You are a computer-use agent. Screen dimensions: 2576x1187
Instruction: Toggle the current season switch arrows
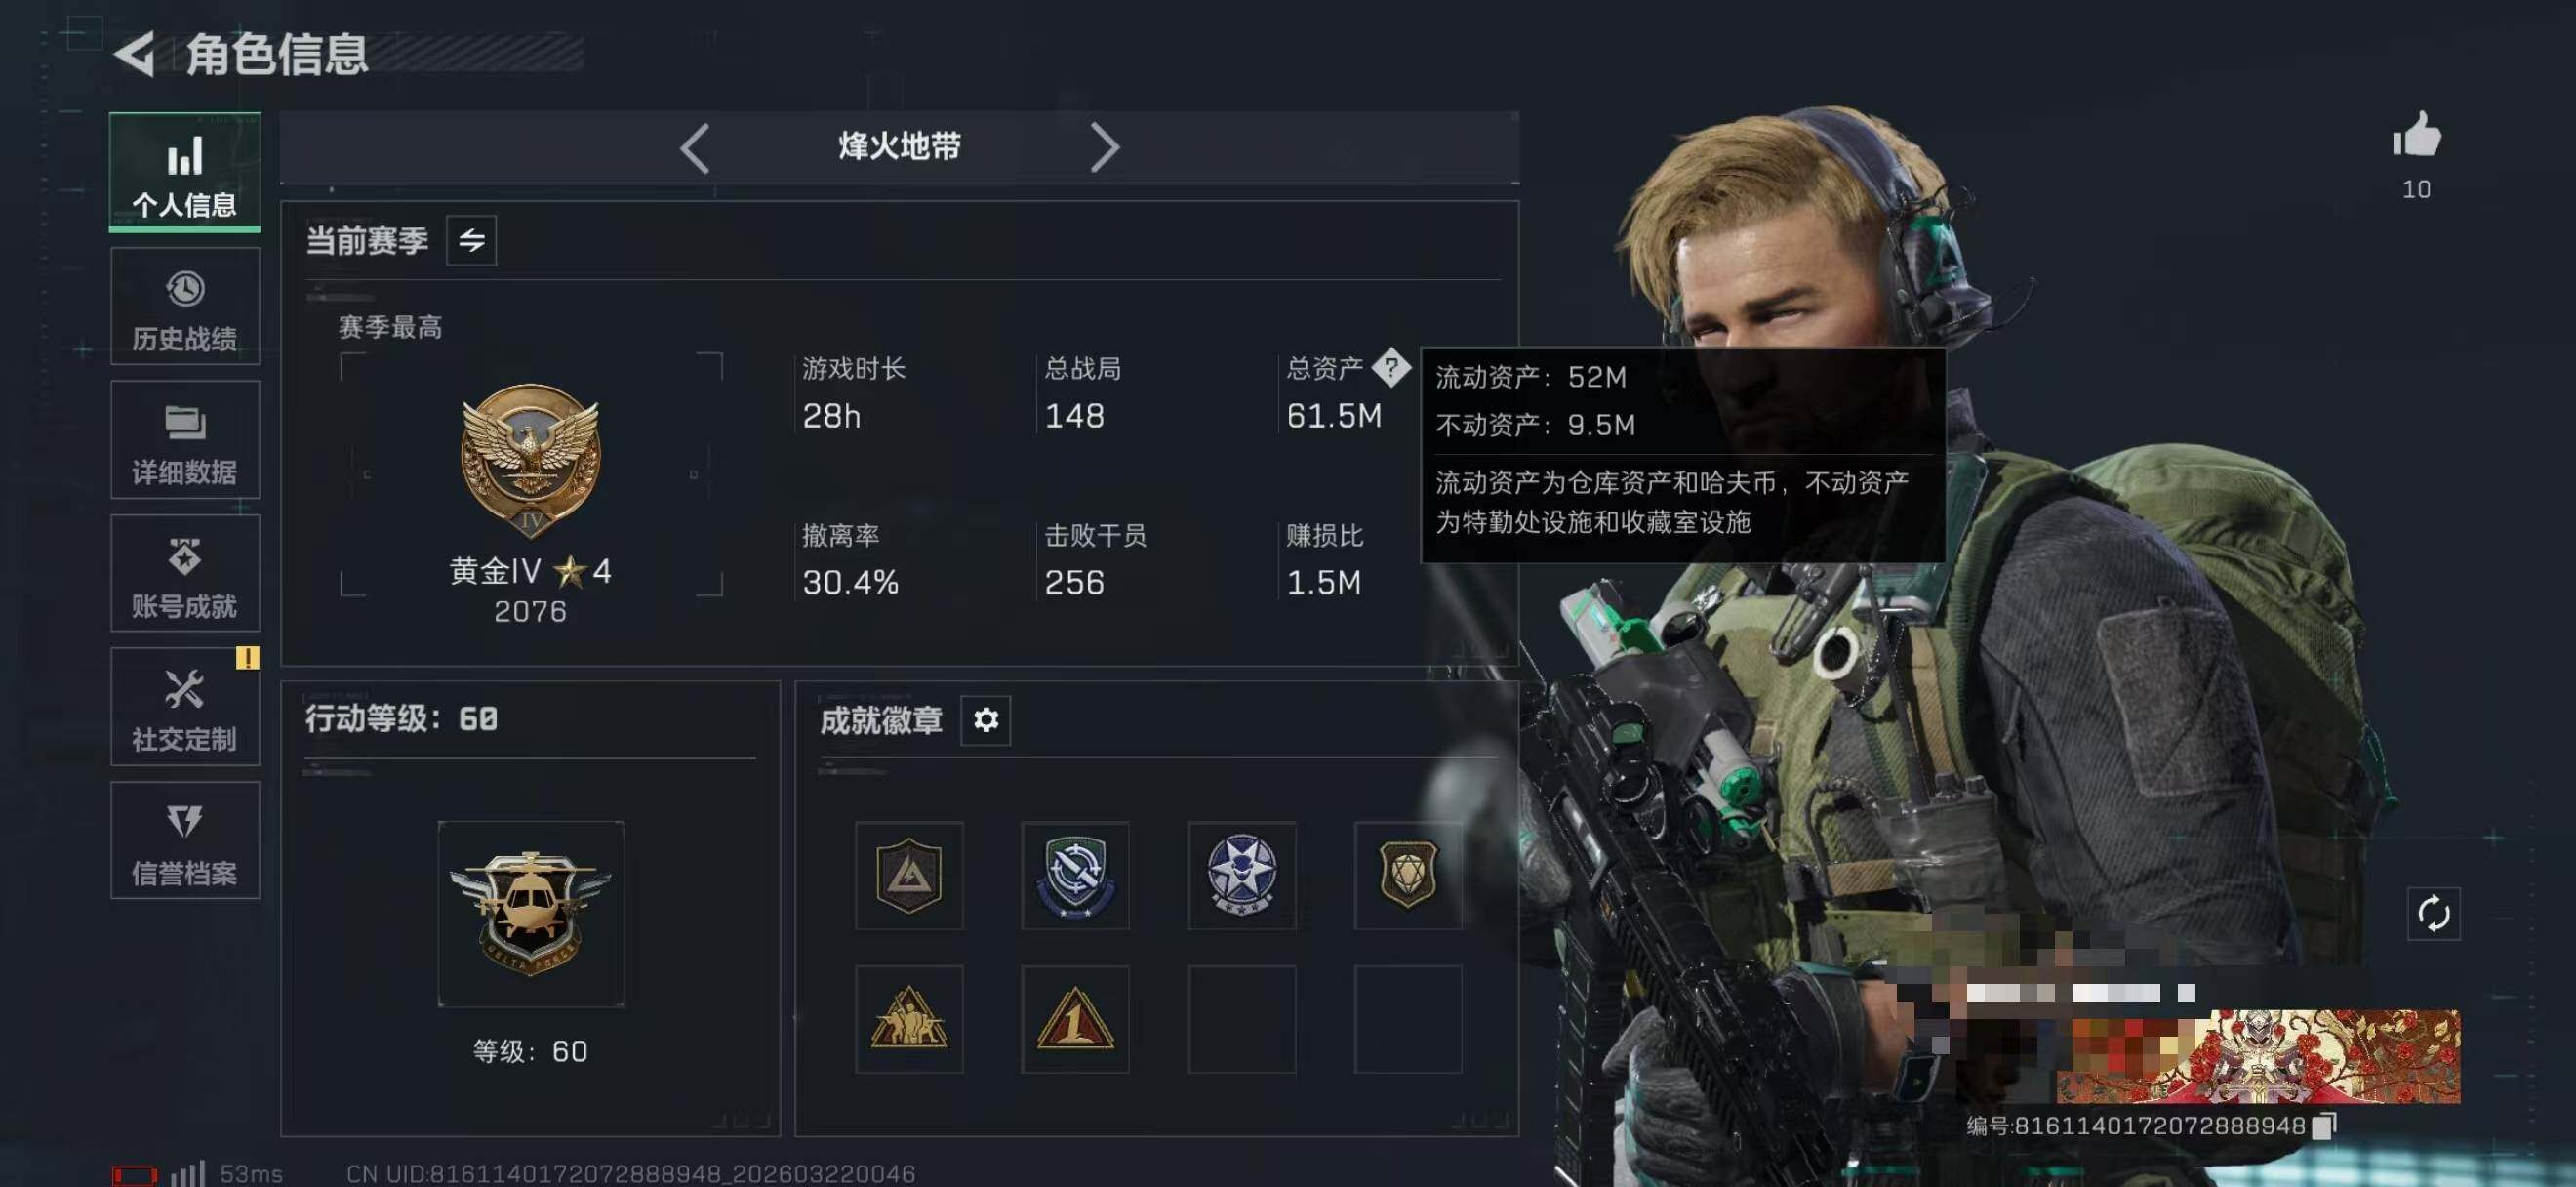click(471, 240)
